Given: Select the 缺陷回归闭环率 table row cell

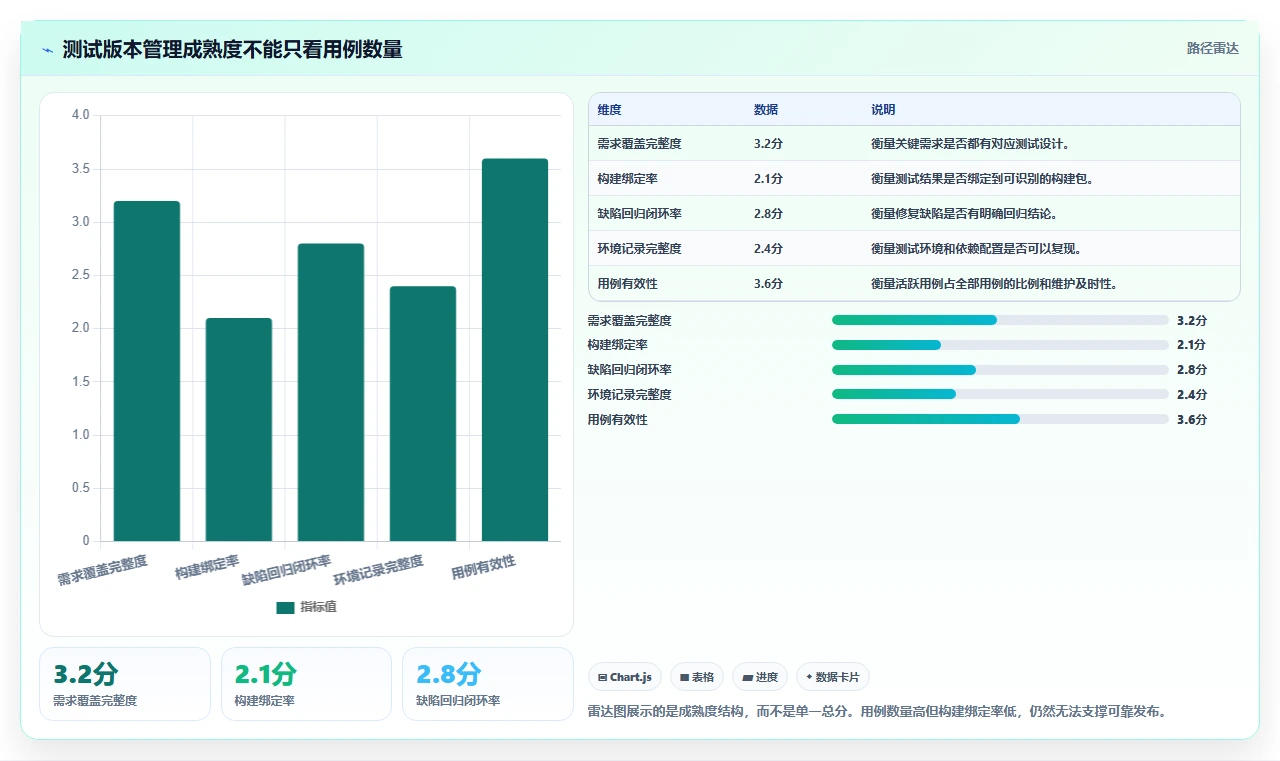Looking at the screenshot, I should 639,214.
